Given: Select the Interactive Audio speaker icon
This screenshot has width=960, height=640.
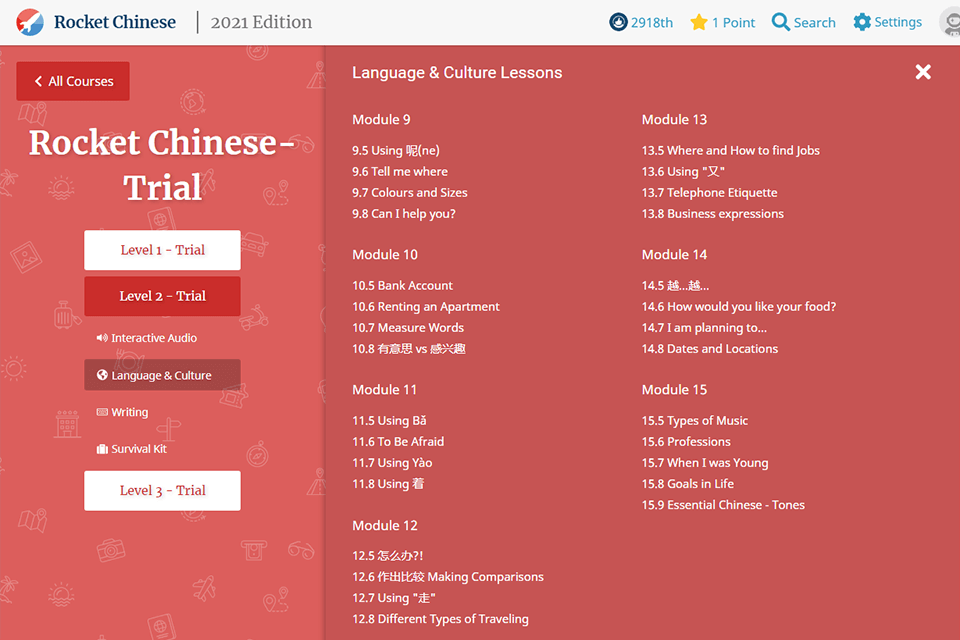Looking at the screenshot, I should (x=103, y=337).
